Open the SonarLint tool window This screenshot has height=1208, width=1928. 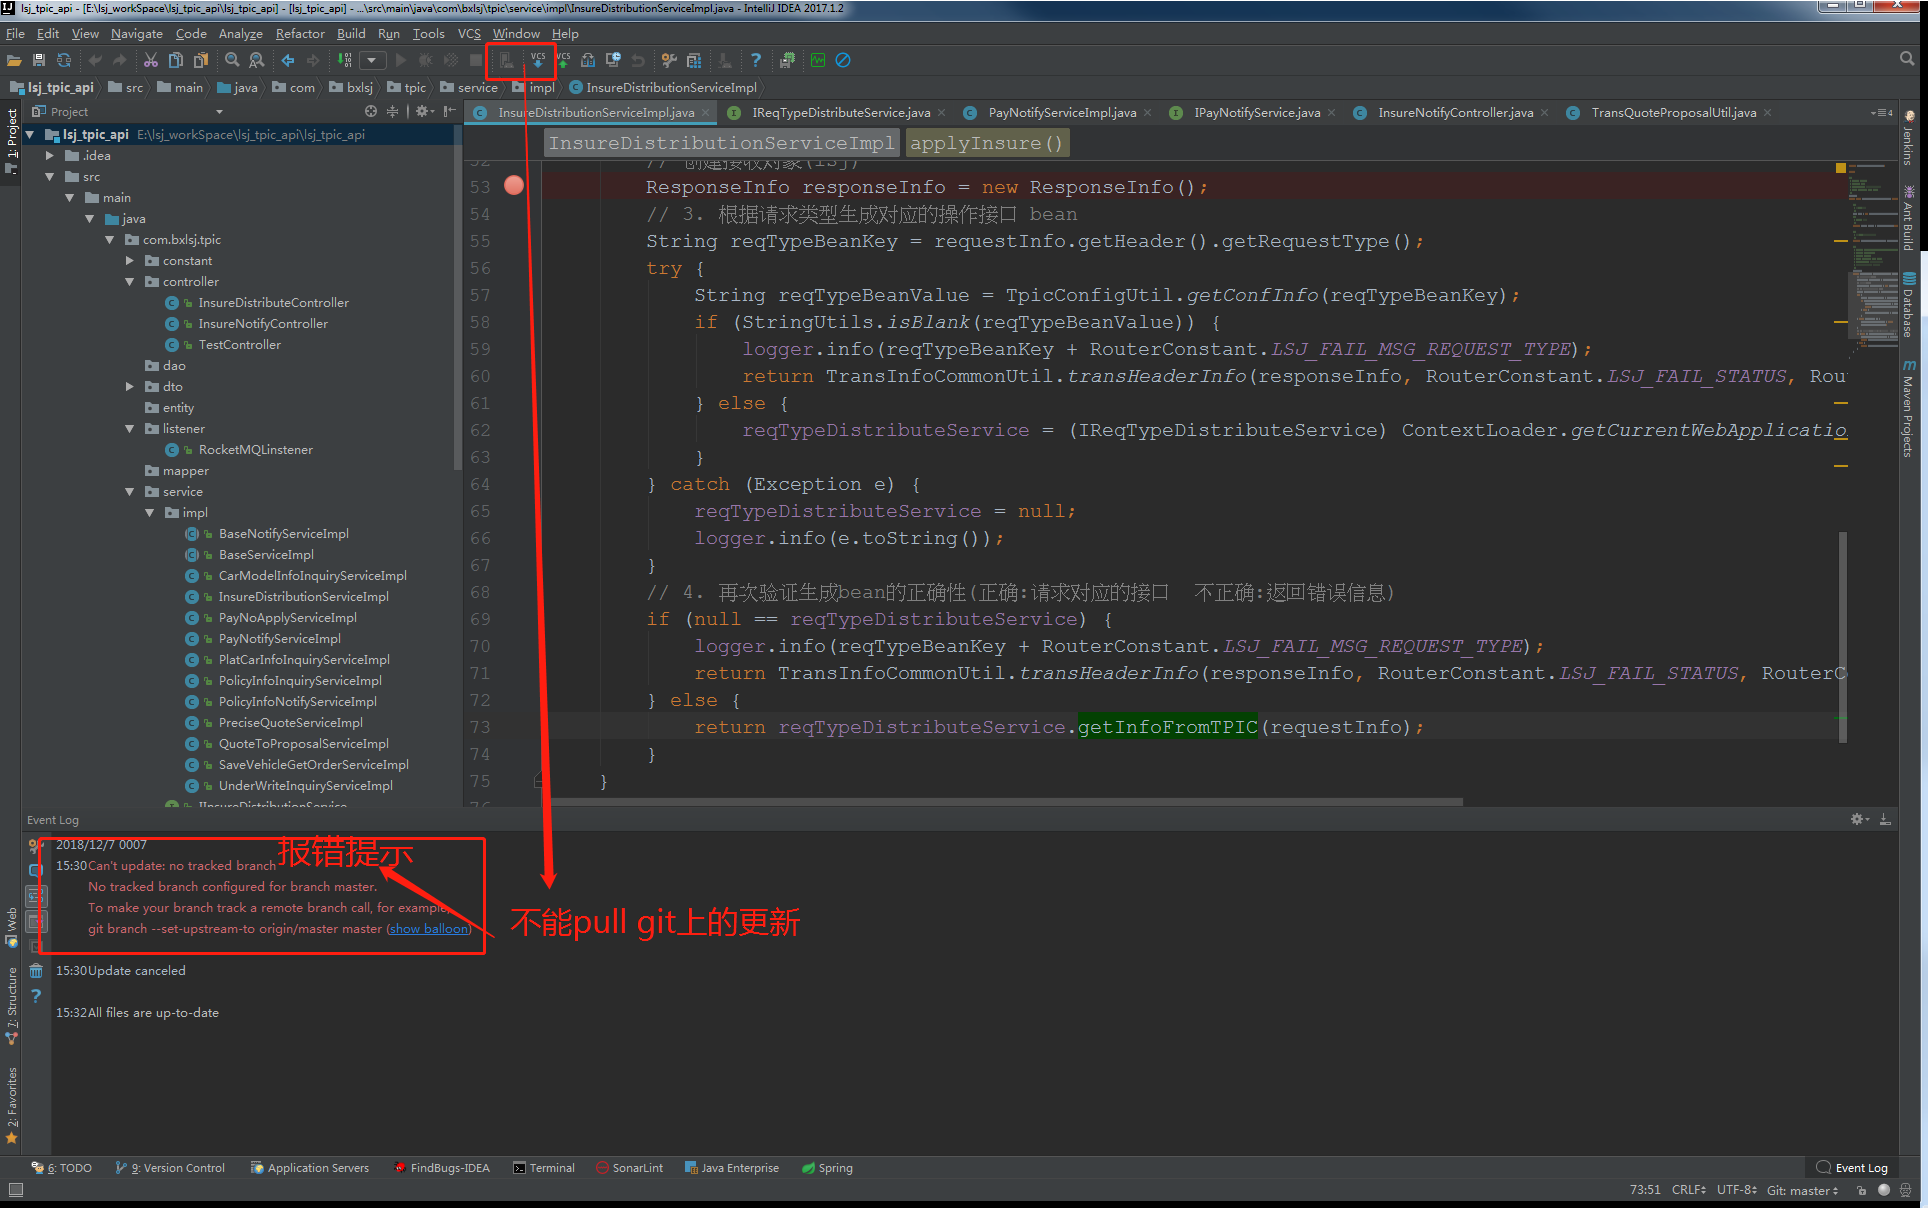click(629, 1167)
